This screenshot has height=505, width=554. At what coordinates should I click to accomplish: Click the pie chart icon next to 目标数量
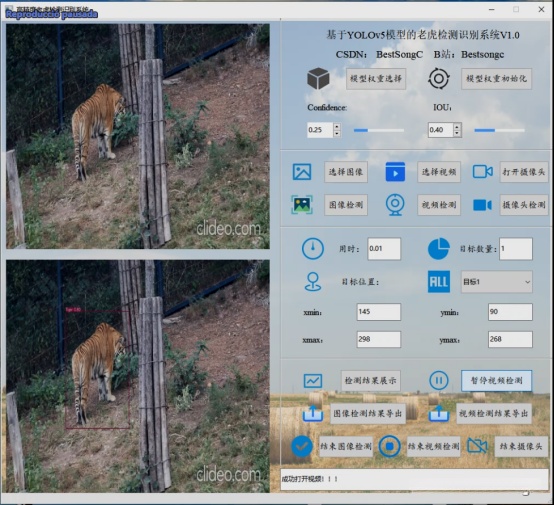point(438,249)
